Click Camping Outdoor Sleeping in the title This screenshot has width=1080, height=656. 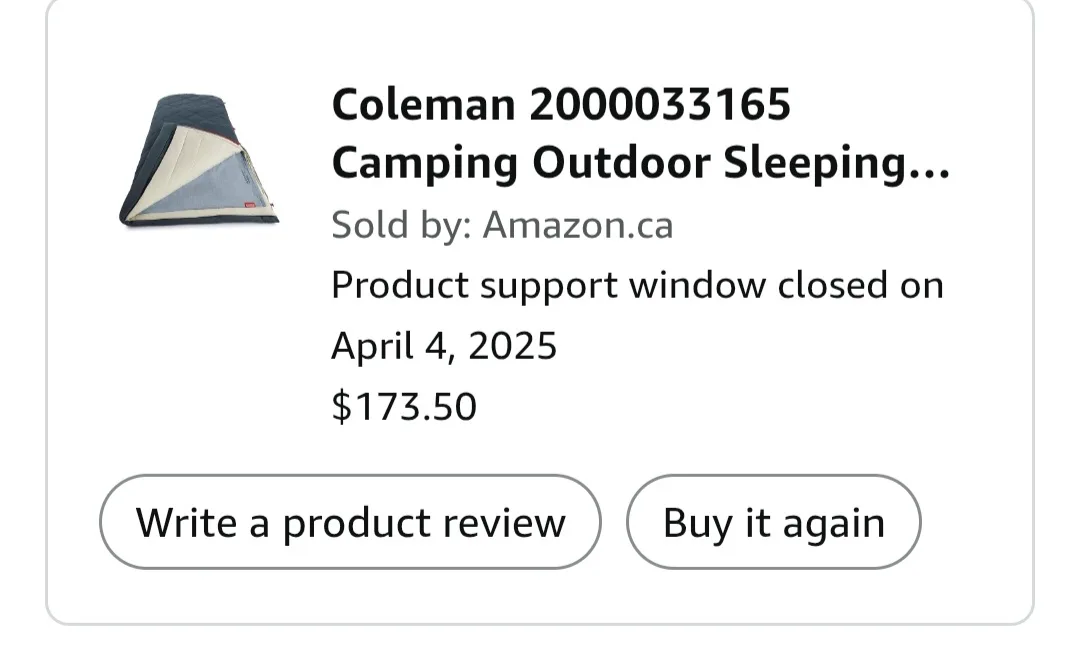(x=620, y=162)
